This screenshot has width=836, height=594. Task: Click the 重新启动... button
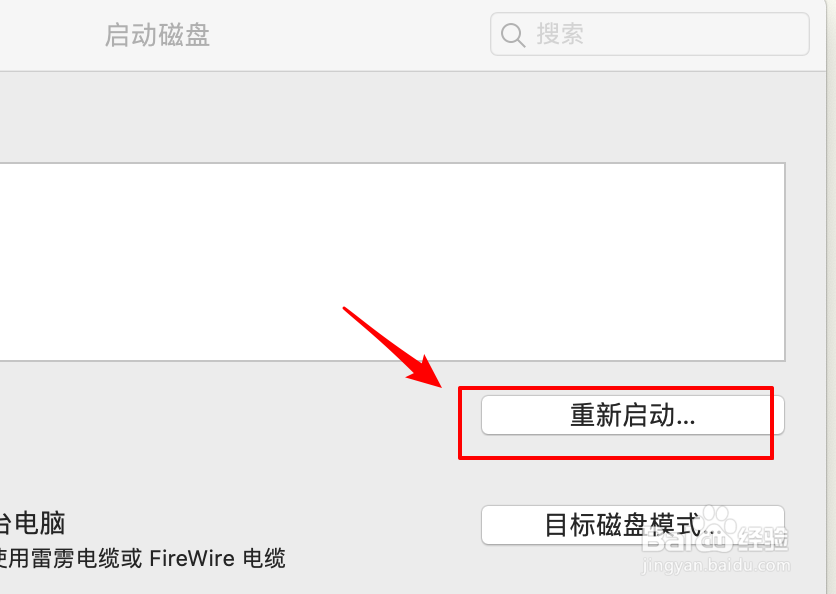click(632, 415)
